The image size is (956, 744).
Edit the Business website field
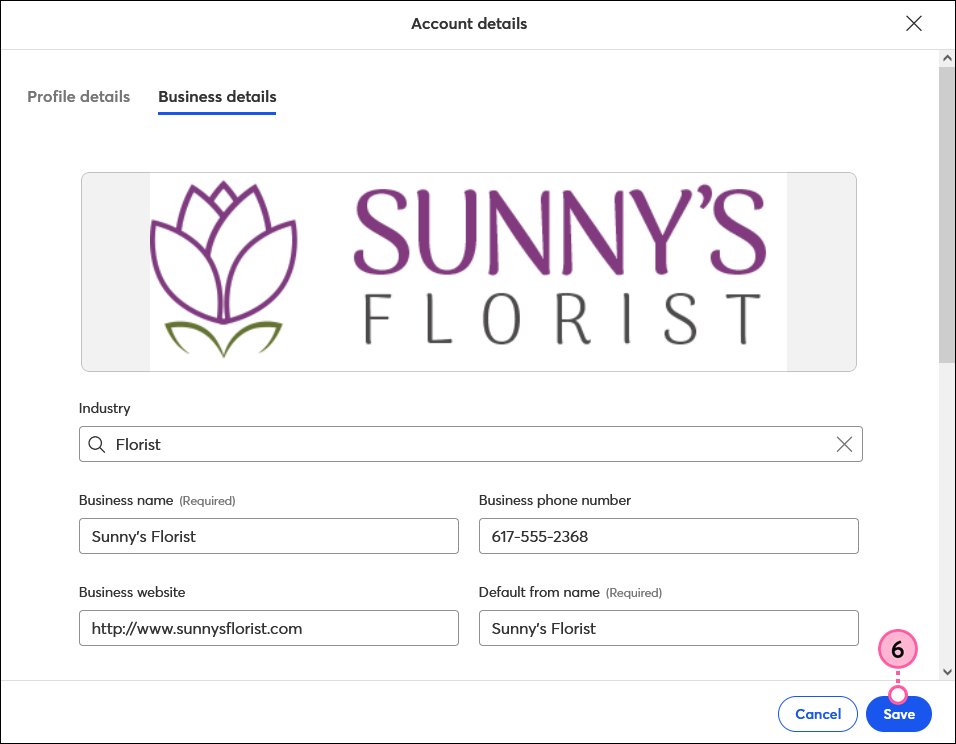(269, 628)
